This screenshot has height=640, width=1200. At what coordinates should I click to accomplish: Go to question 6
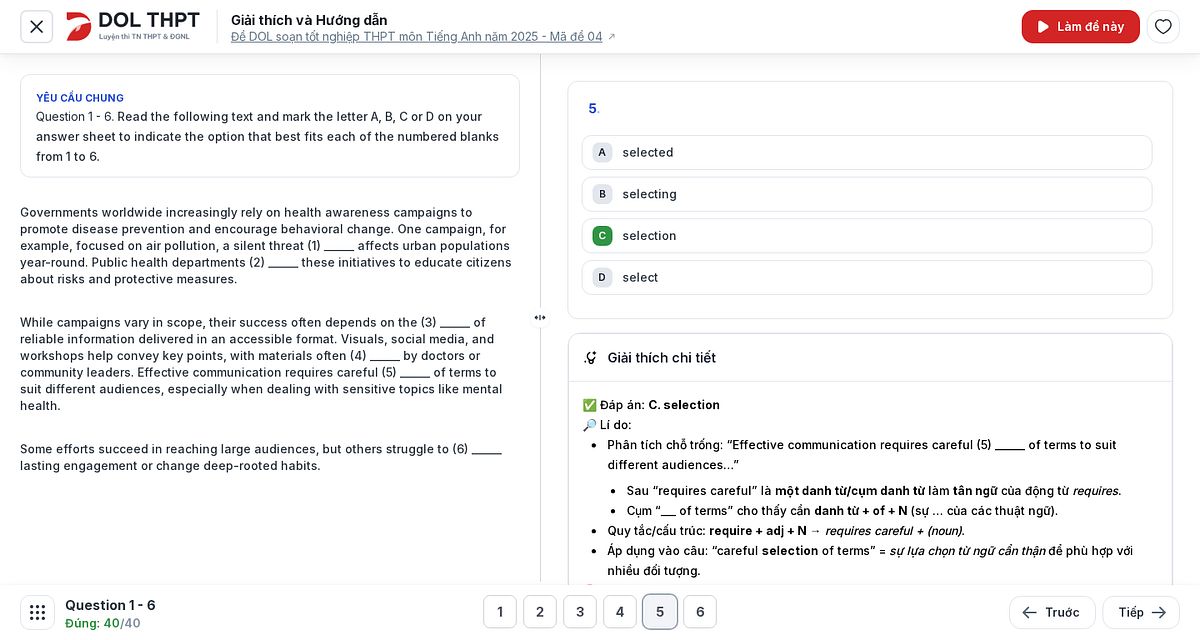coord(700,612)
